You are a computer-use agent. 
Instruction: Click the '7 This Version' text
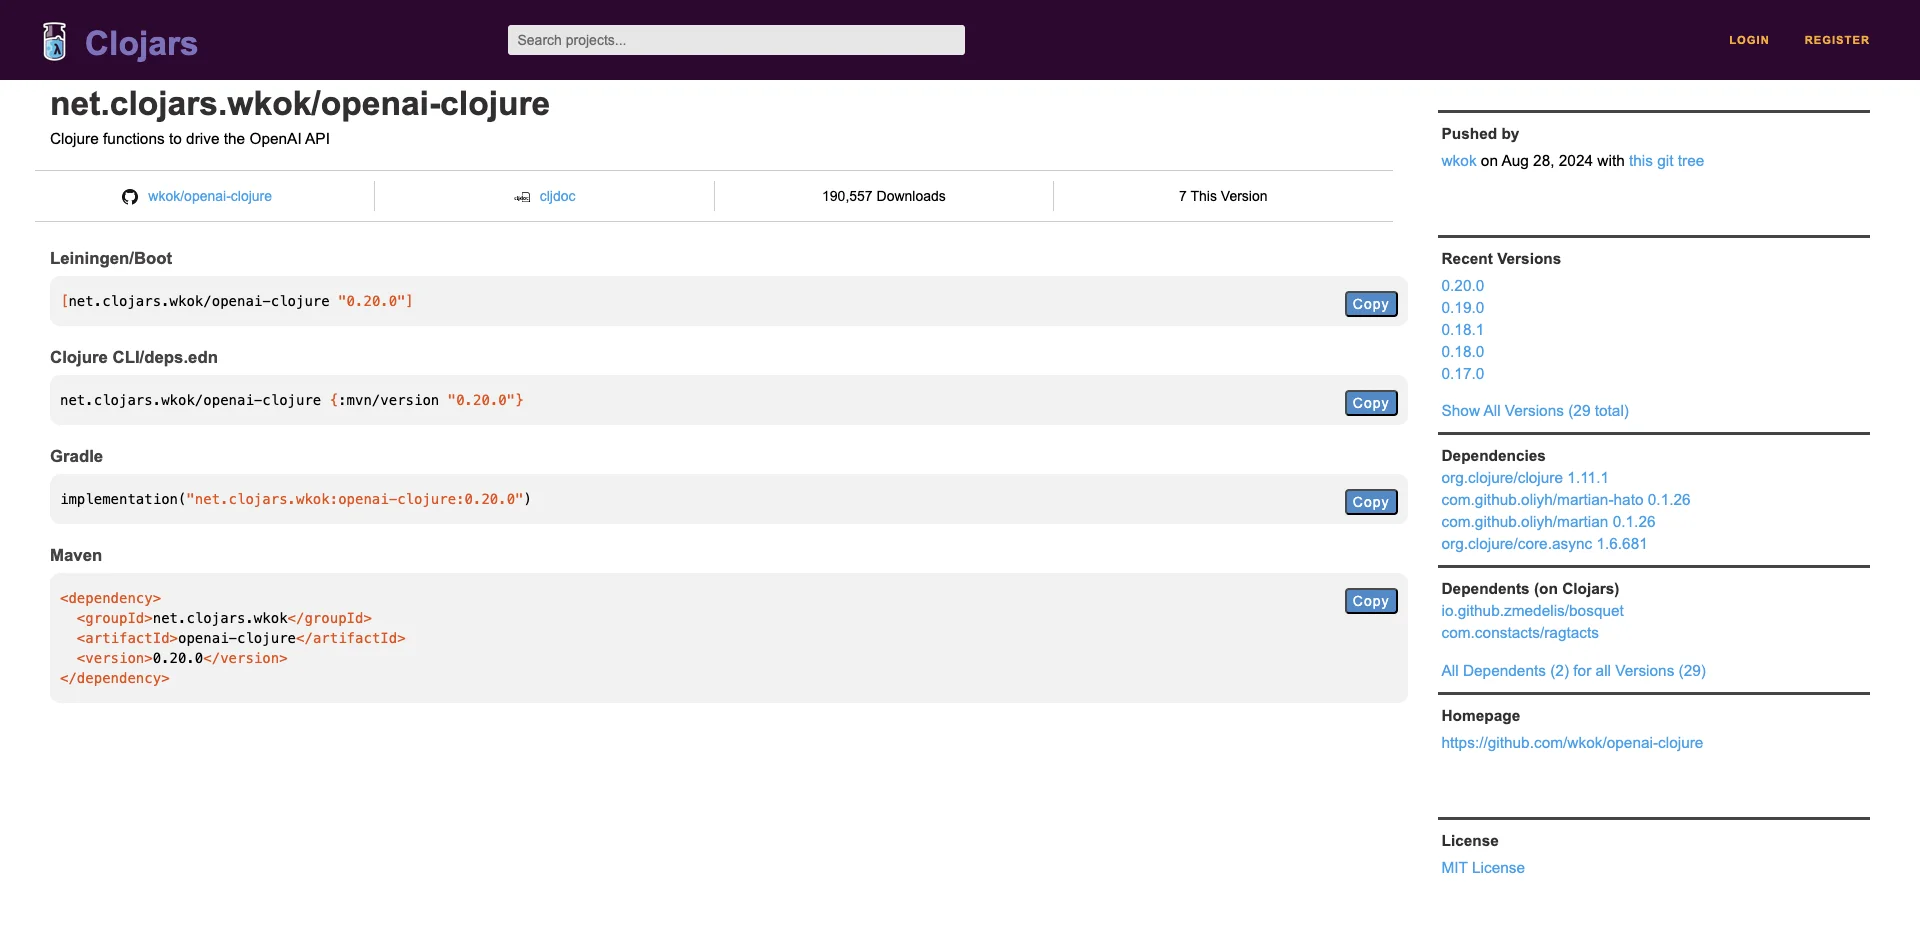point(1223,196)
